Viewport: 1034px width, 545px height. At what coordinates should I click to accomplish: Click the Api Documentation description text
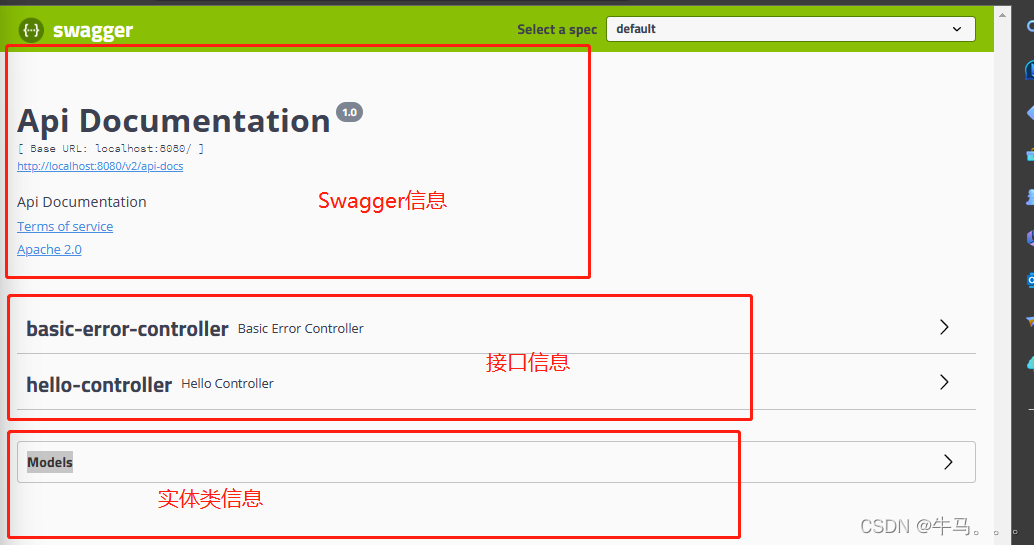(82, 202)
